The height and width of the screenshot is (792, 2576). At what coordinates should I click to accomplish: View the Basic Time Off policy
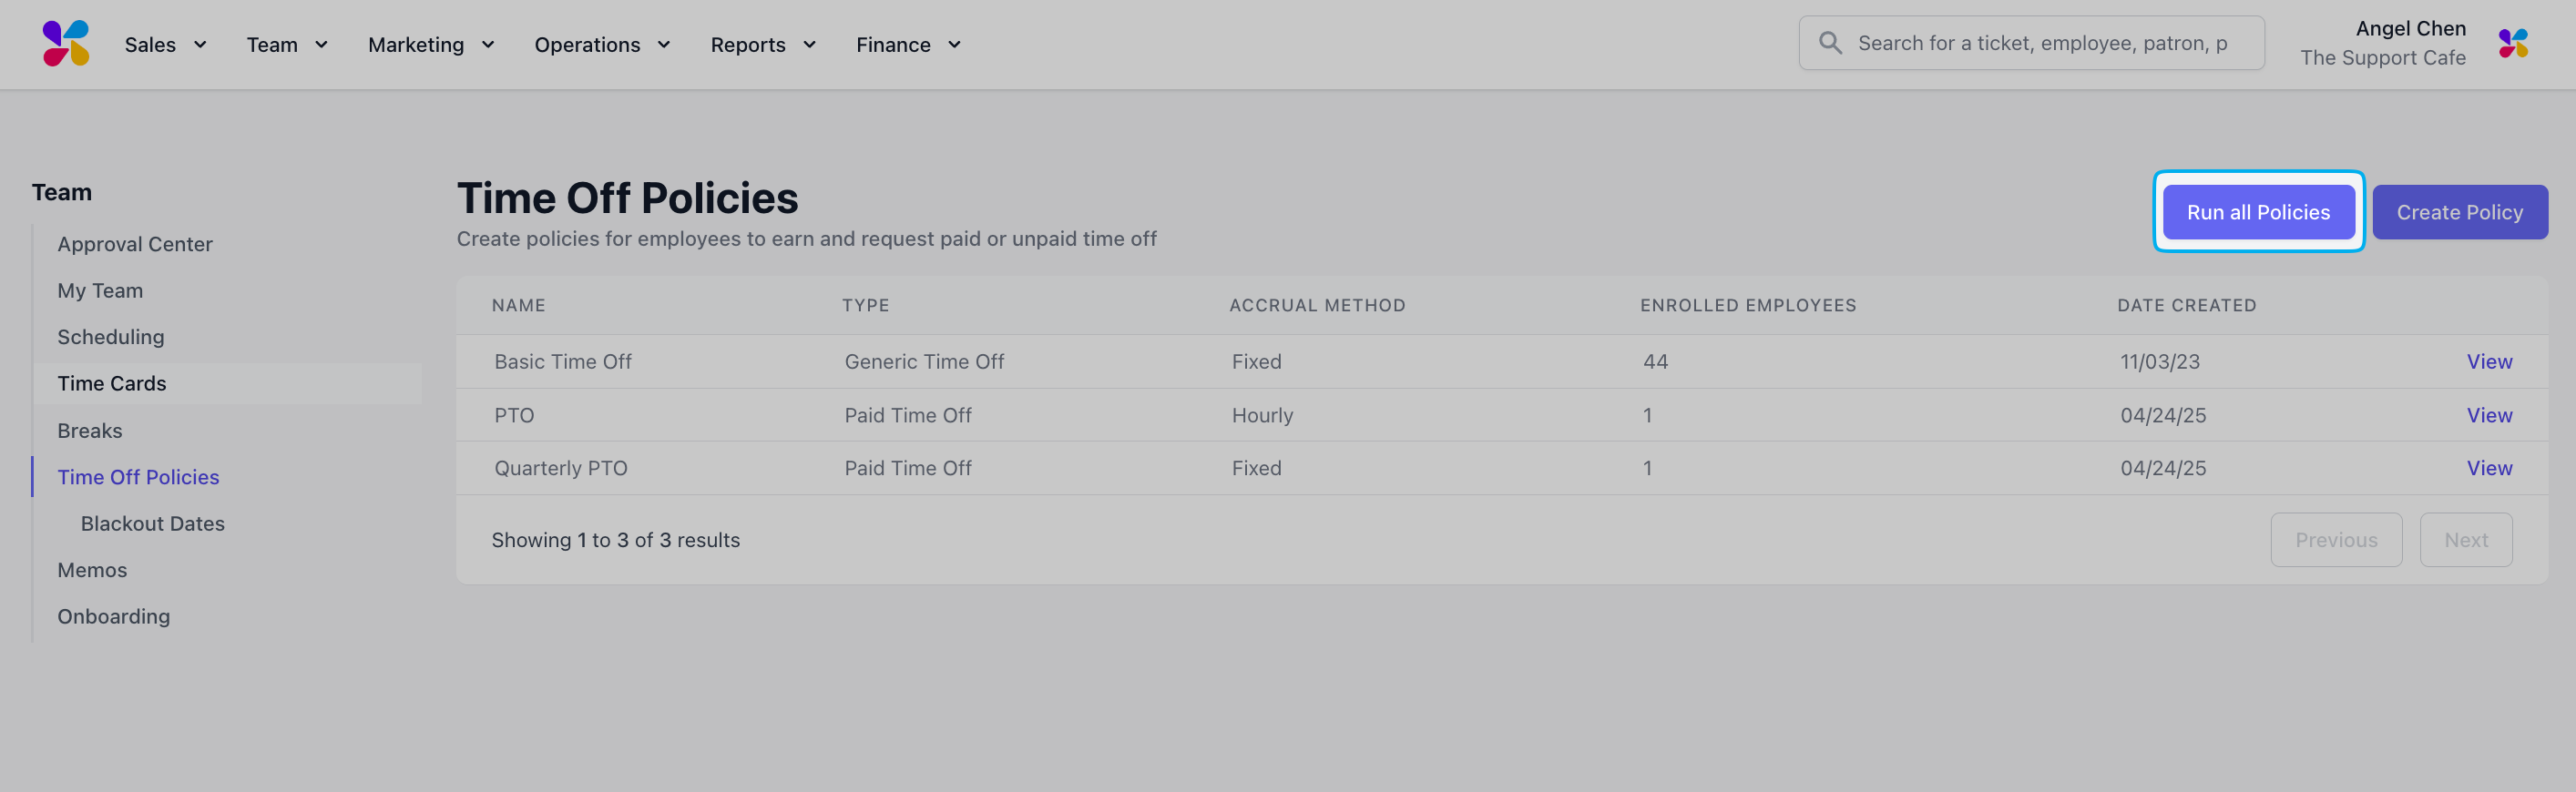click(2488, 362)
